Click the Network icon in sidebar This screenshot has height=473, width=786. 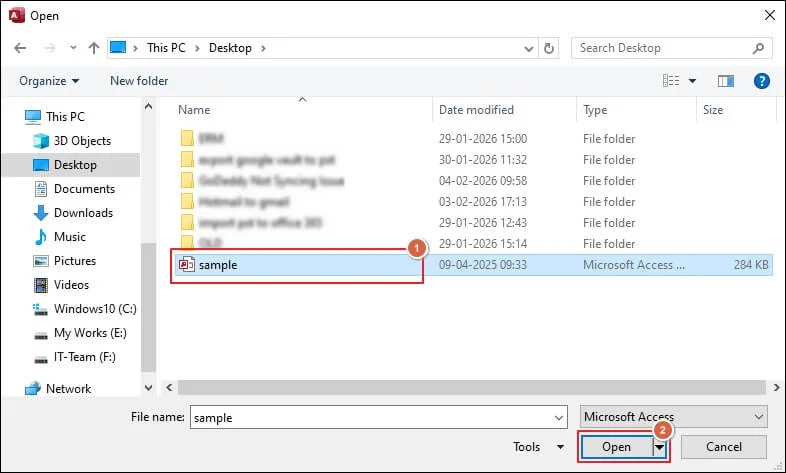tap(33, 389)
